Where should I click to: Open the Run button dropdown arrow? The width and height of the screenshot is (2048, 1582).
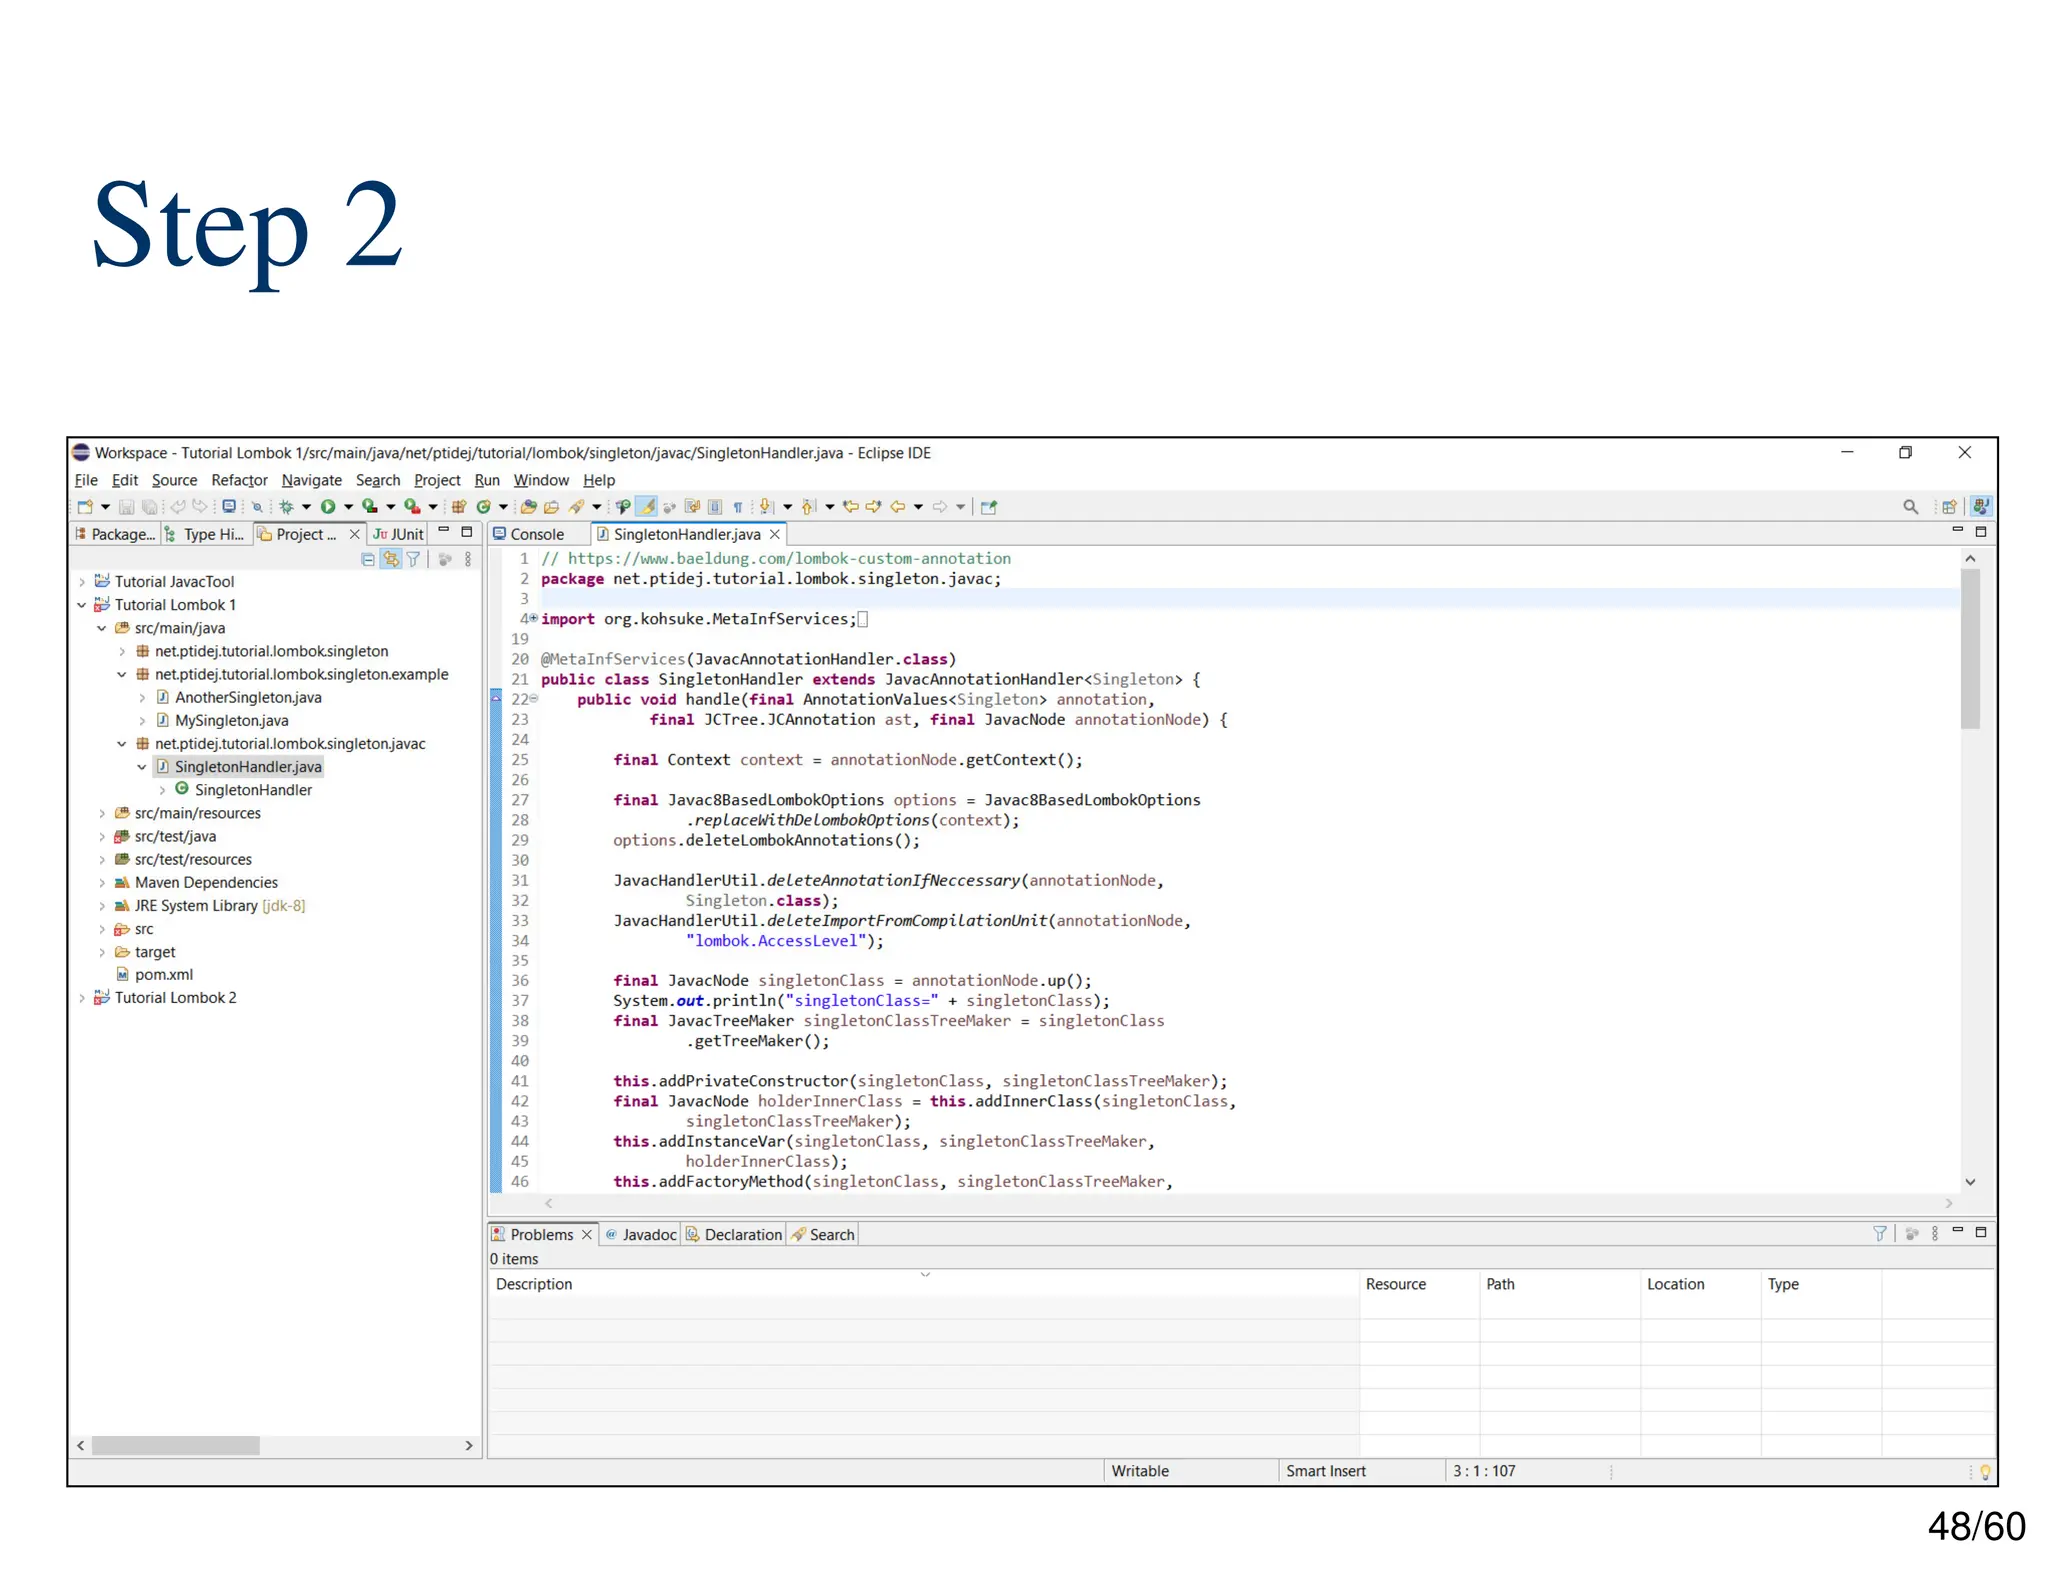[348, 507]
